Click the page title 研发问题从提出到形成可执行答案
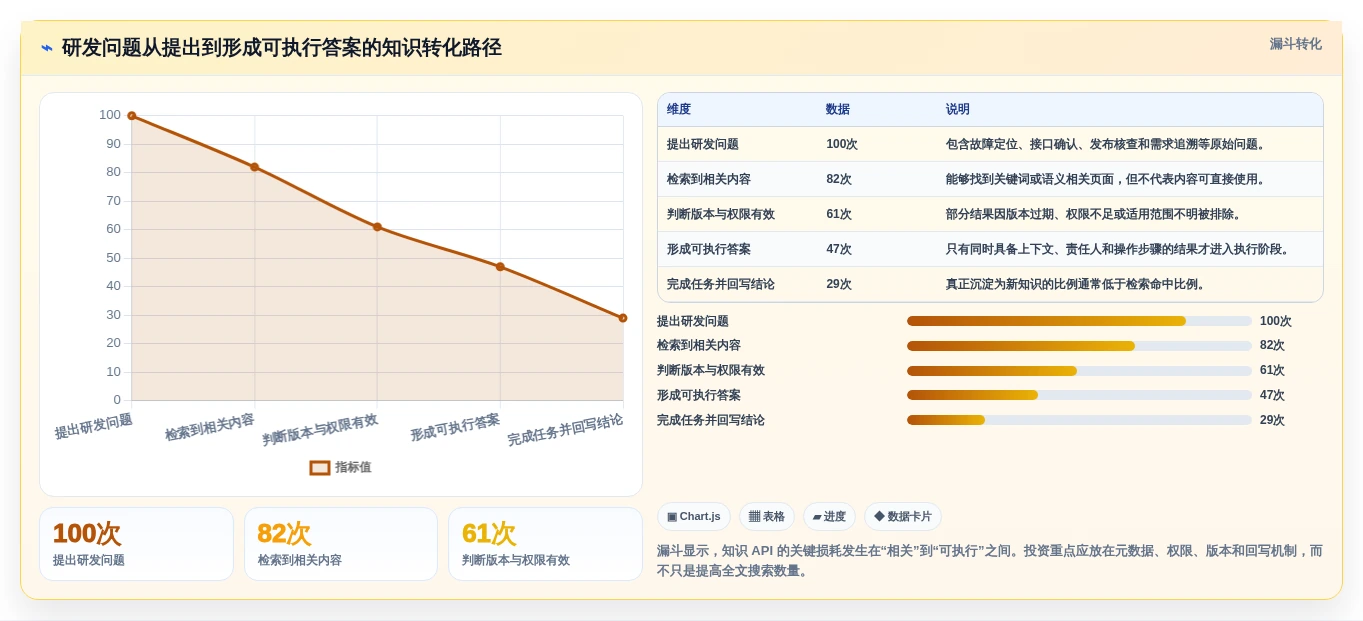 click(281, 48)
